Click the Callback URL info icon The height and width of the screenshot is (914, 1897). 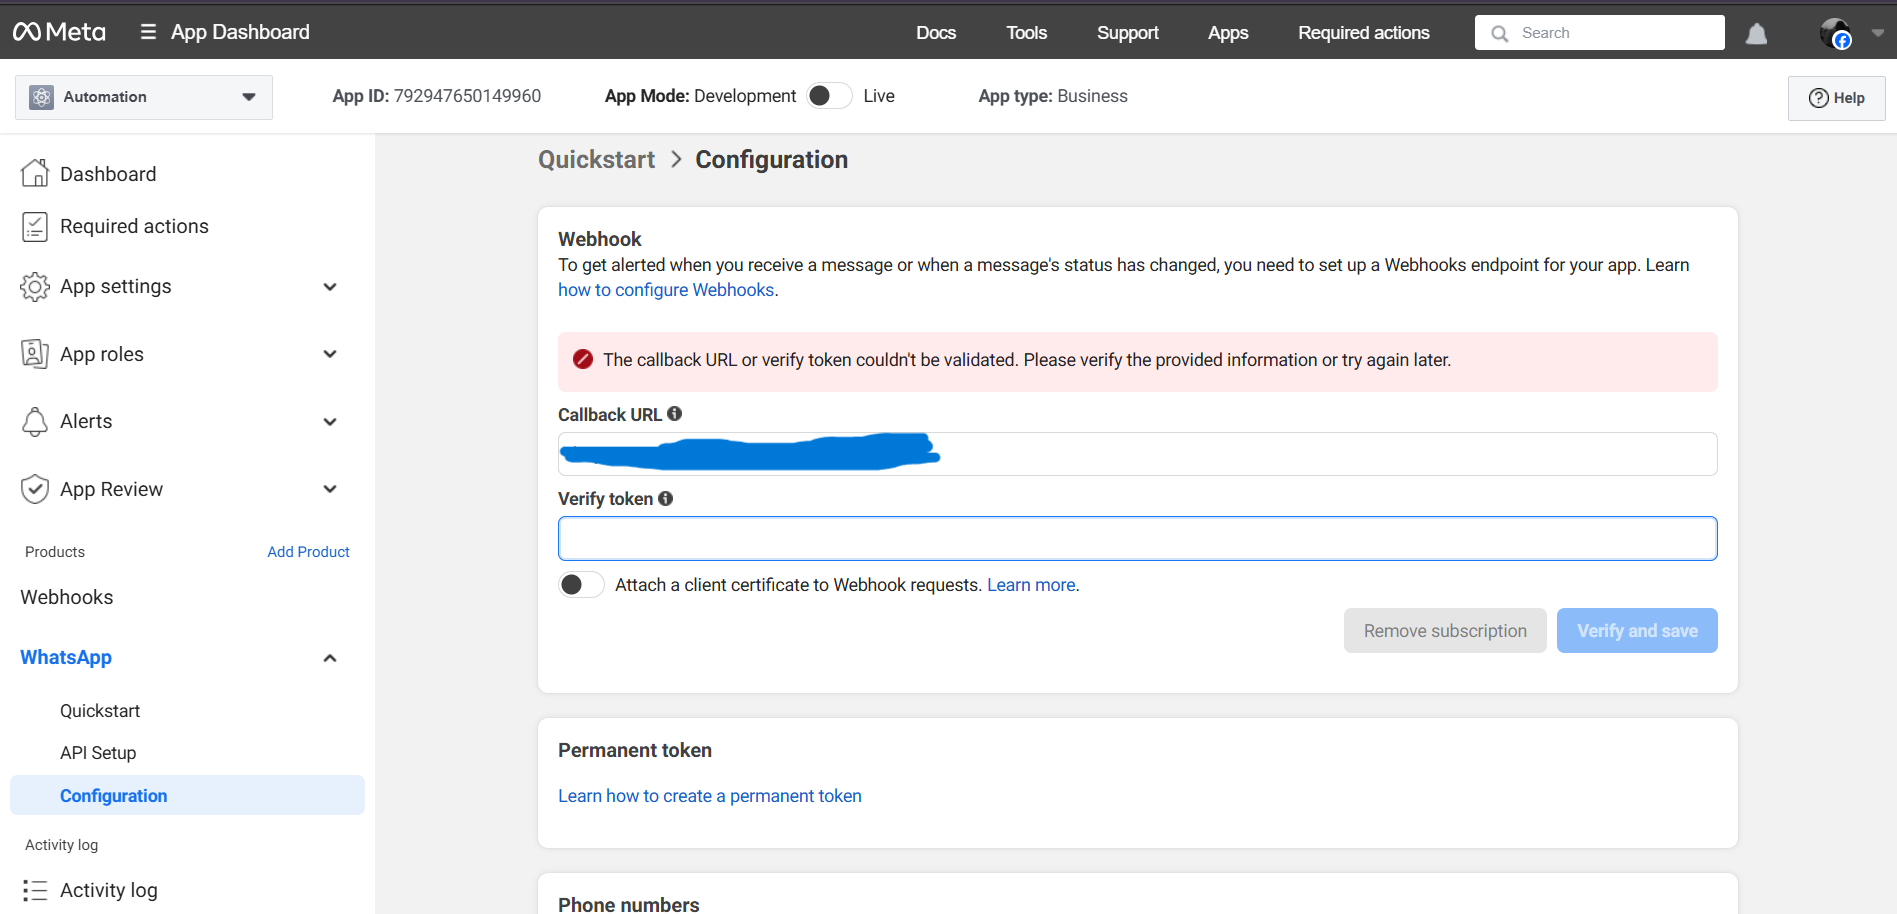coord(675,414)
